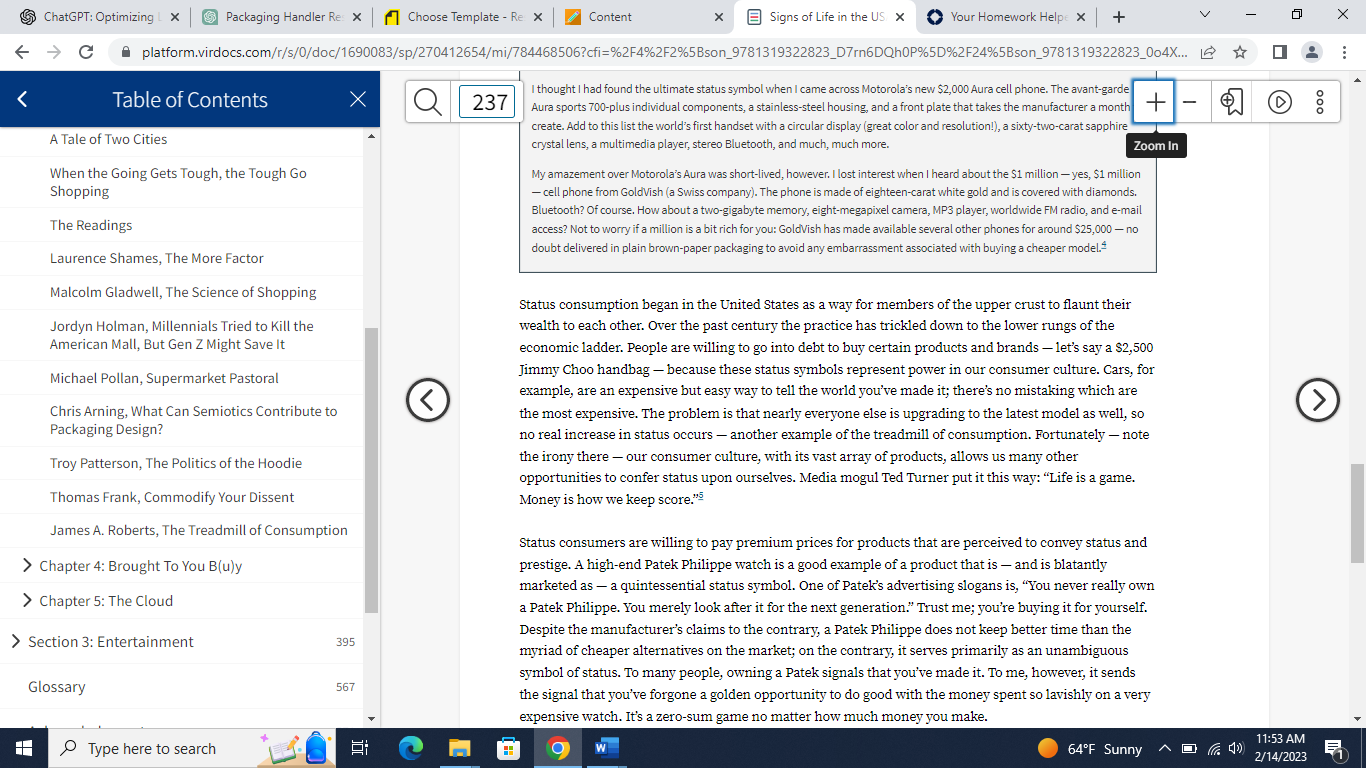
Task: Go to the previous page arrow
Action: click(x=427, y=400)
